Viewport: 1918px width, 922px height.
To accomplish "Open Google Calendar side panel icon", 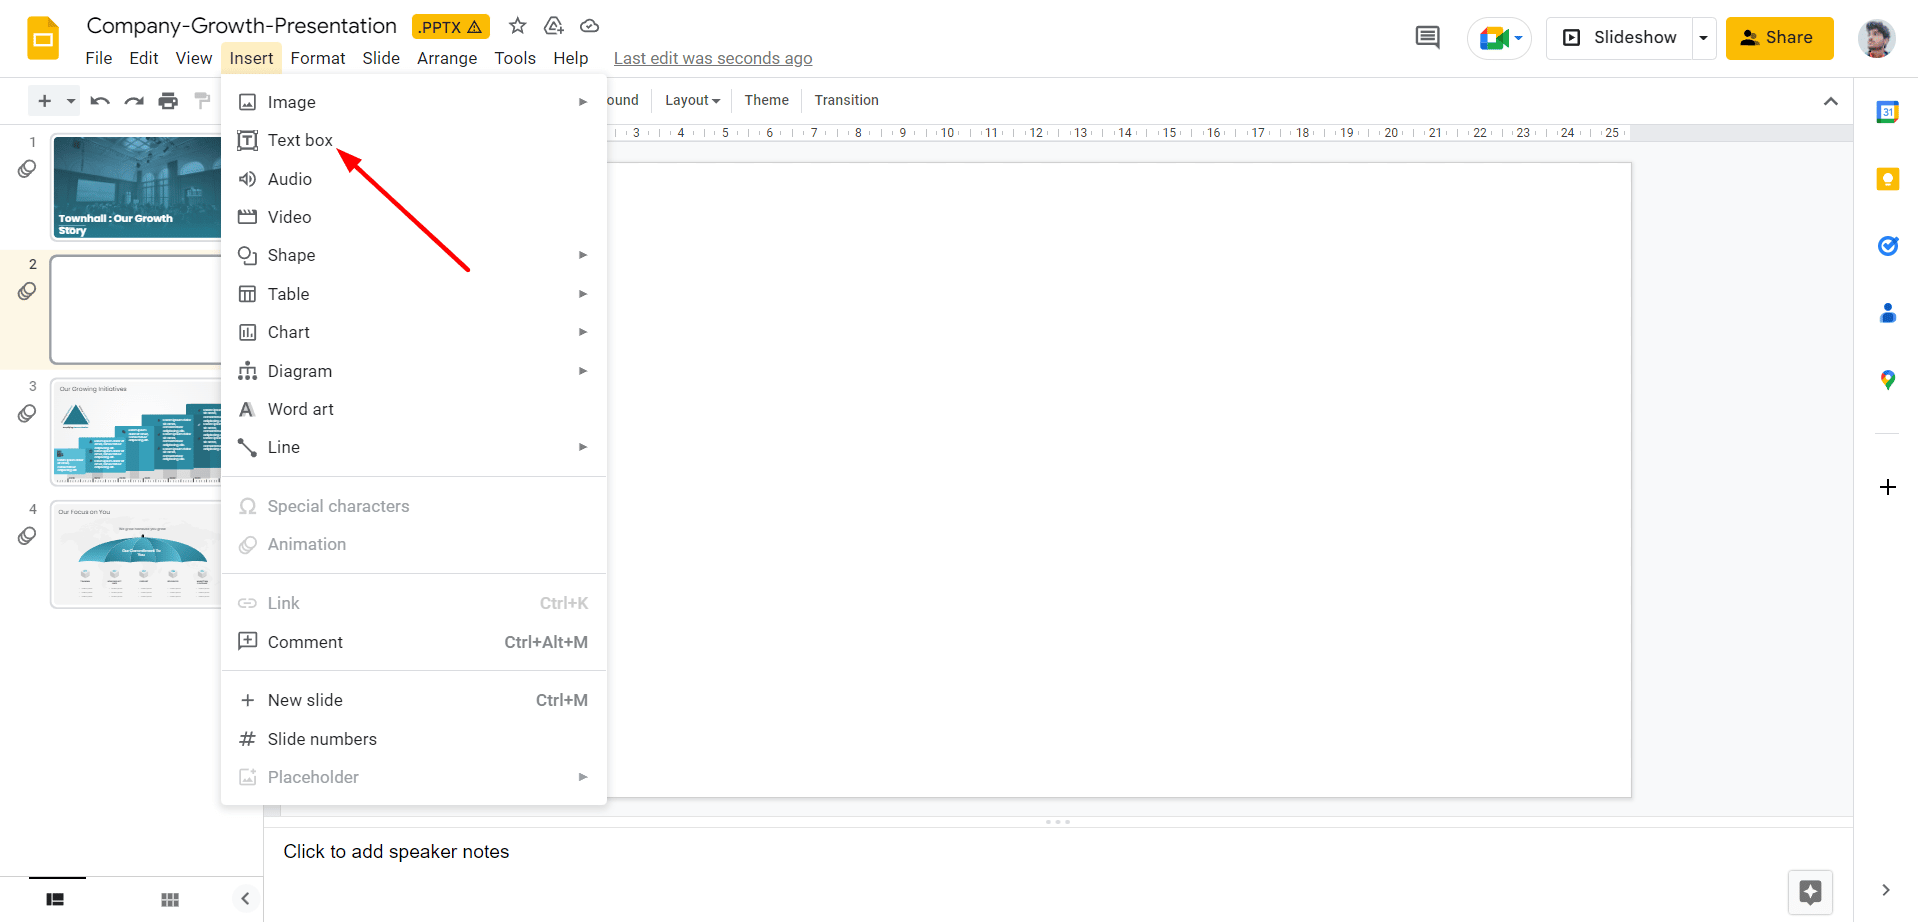I will click(x=1887, y=112).
